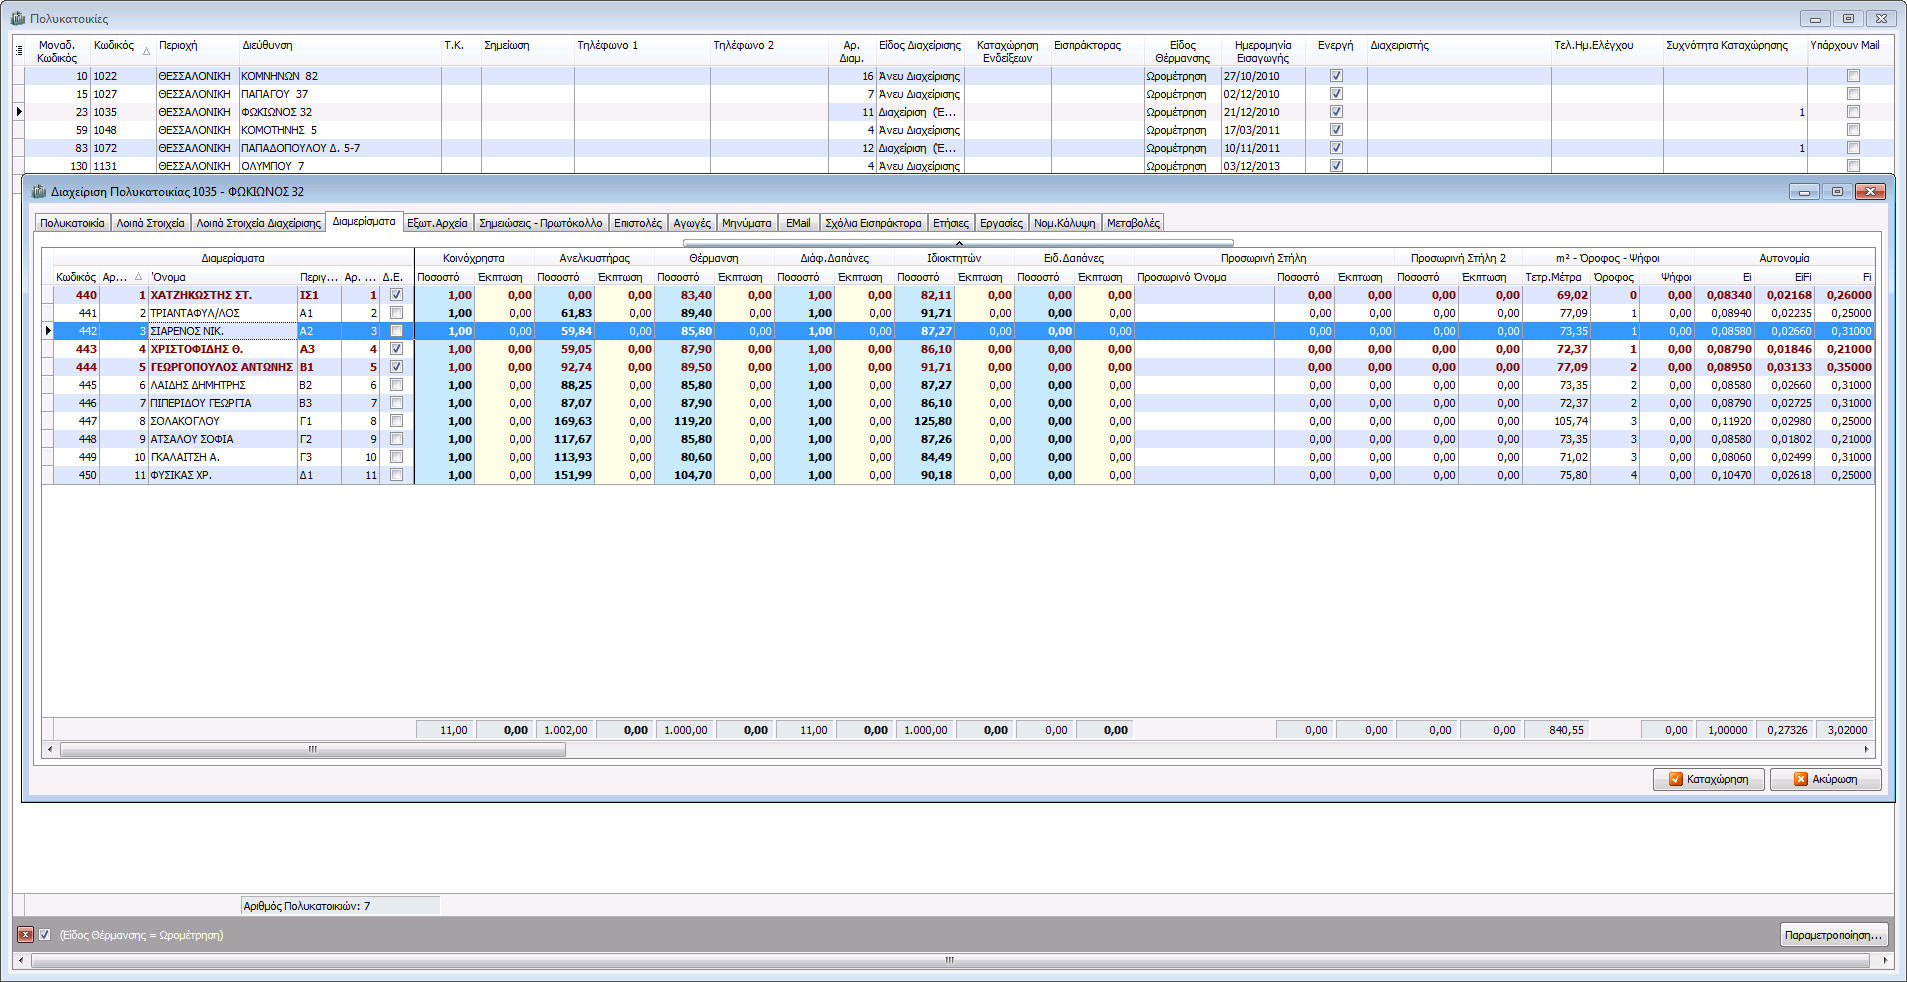This screenshot has width=1907, height=982.
Task: Open Παραμετροποίηση... filter settings
Action: (1834, 935)
